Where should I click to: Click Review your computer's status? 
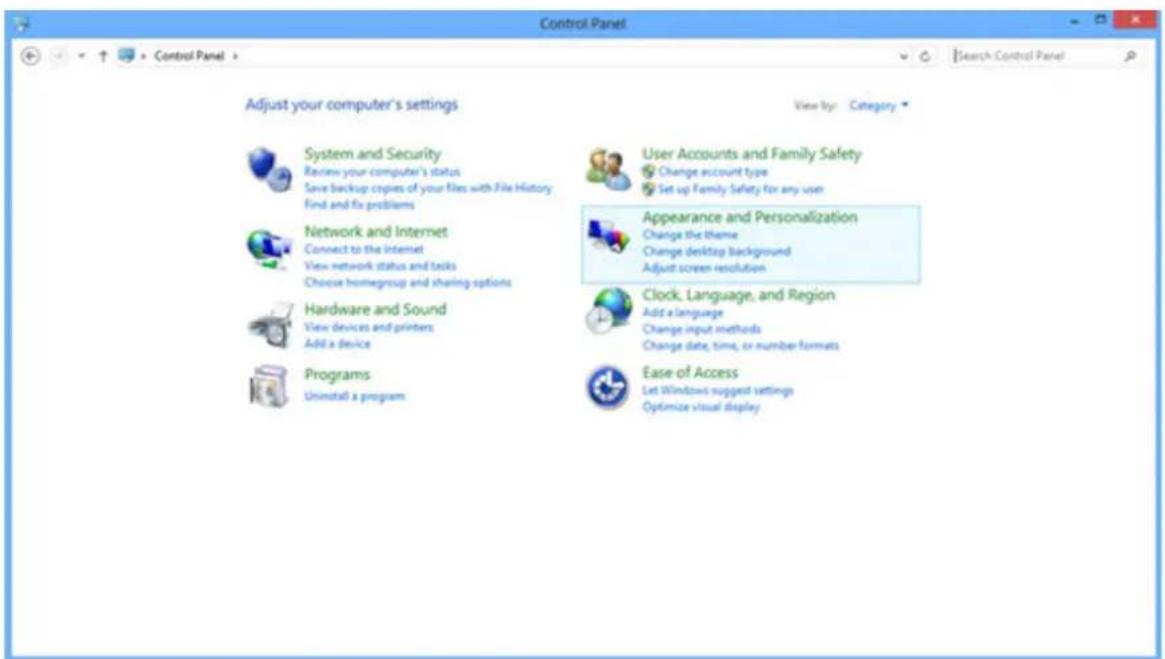click(382, 172)
